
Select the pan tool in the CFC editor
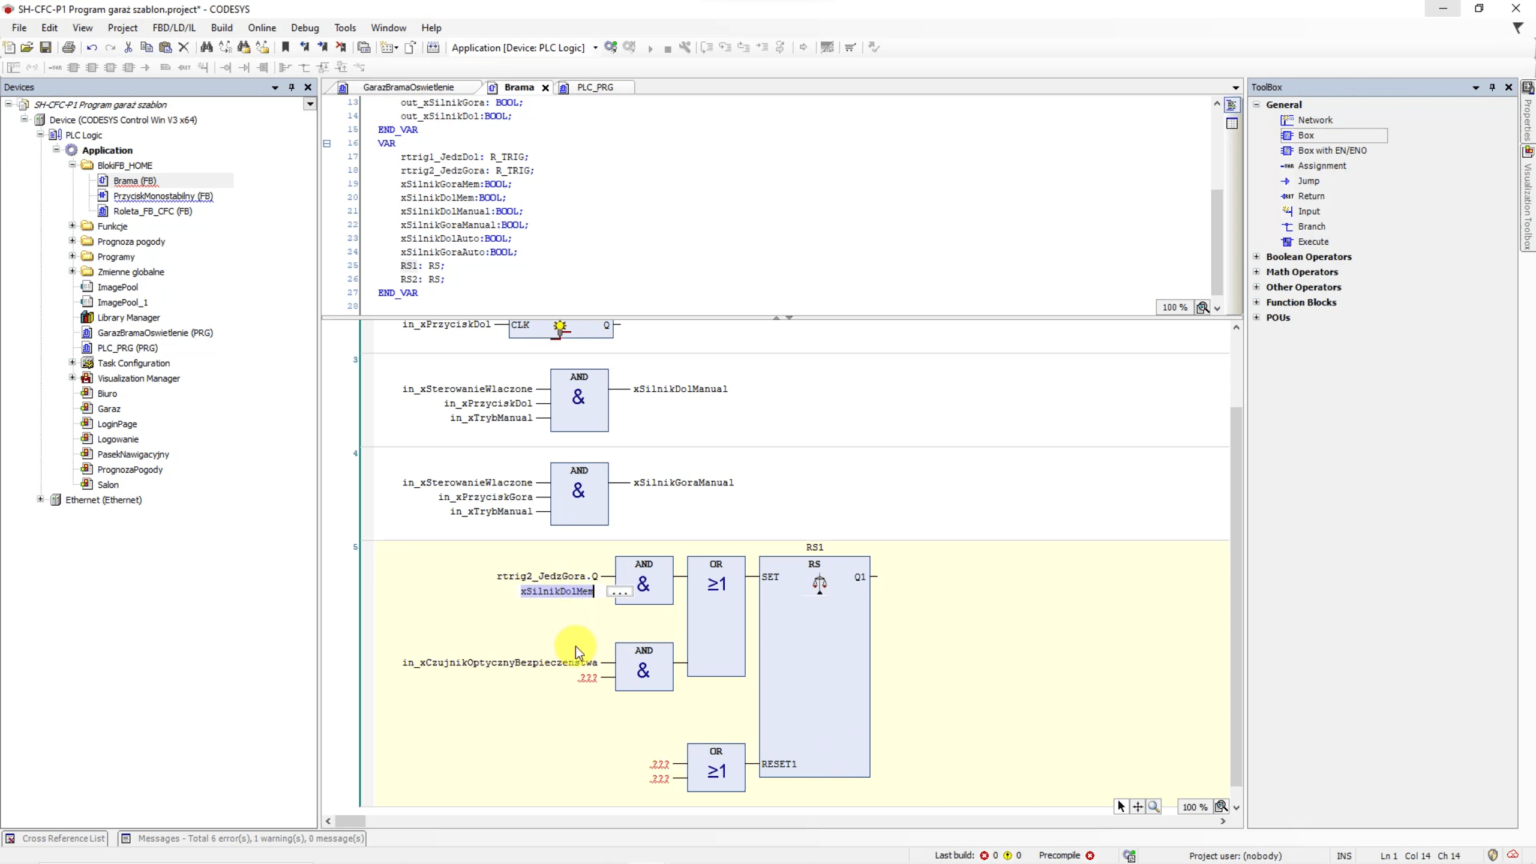click(x=1137, y=806)
